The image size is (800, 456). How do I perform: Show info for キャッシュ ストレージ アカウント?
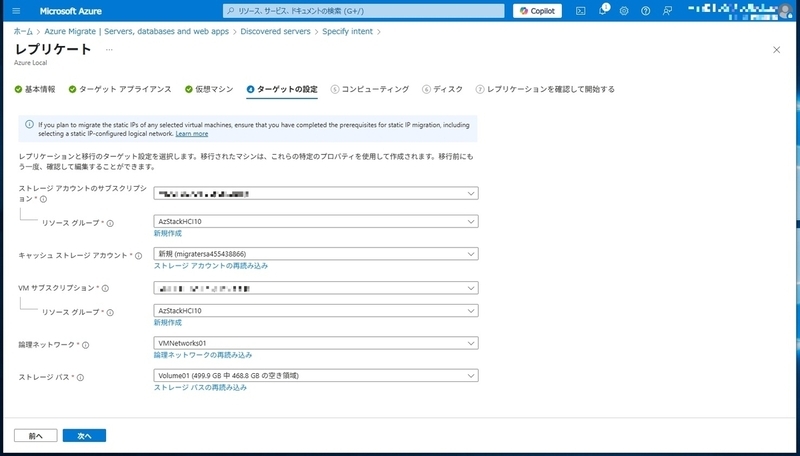point(138,256)
